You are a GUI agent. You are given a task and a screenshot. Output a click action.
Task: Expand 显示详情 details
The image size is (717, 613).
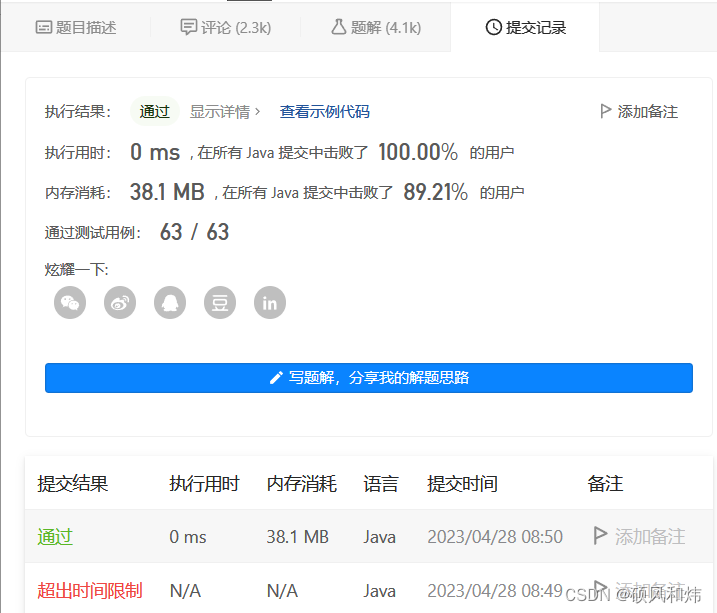pos(225,112)
